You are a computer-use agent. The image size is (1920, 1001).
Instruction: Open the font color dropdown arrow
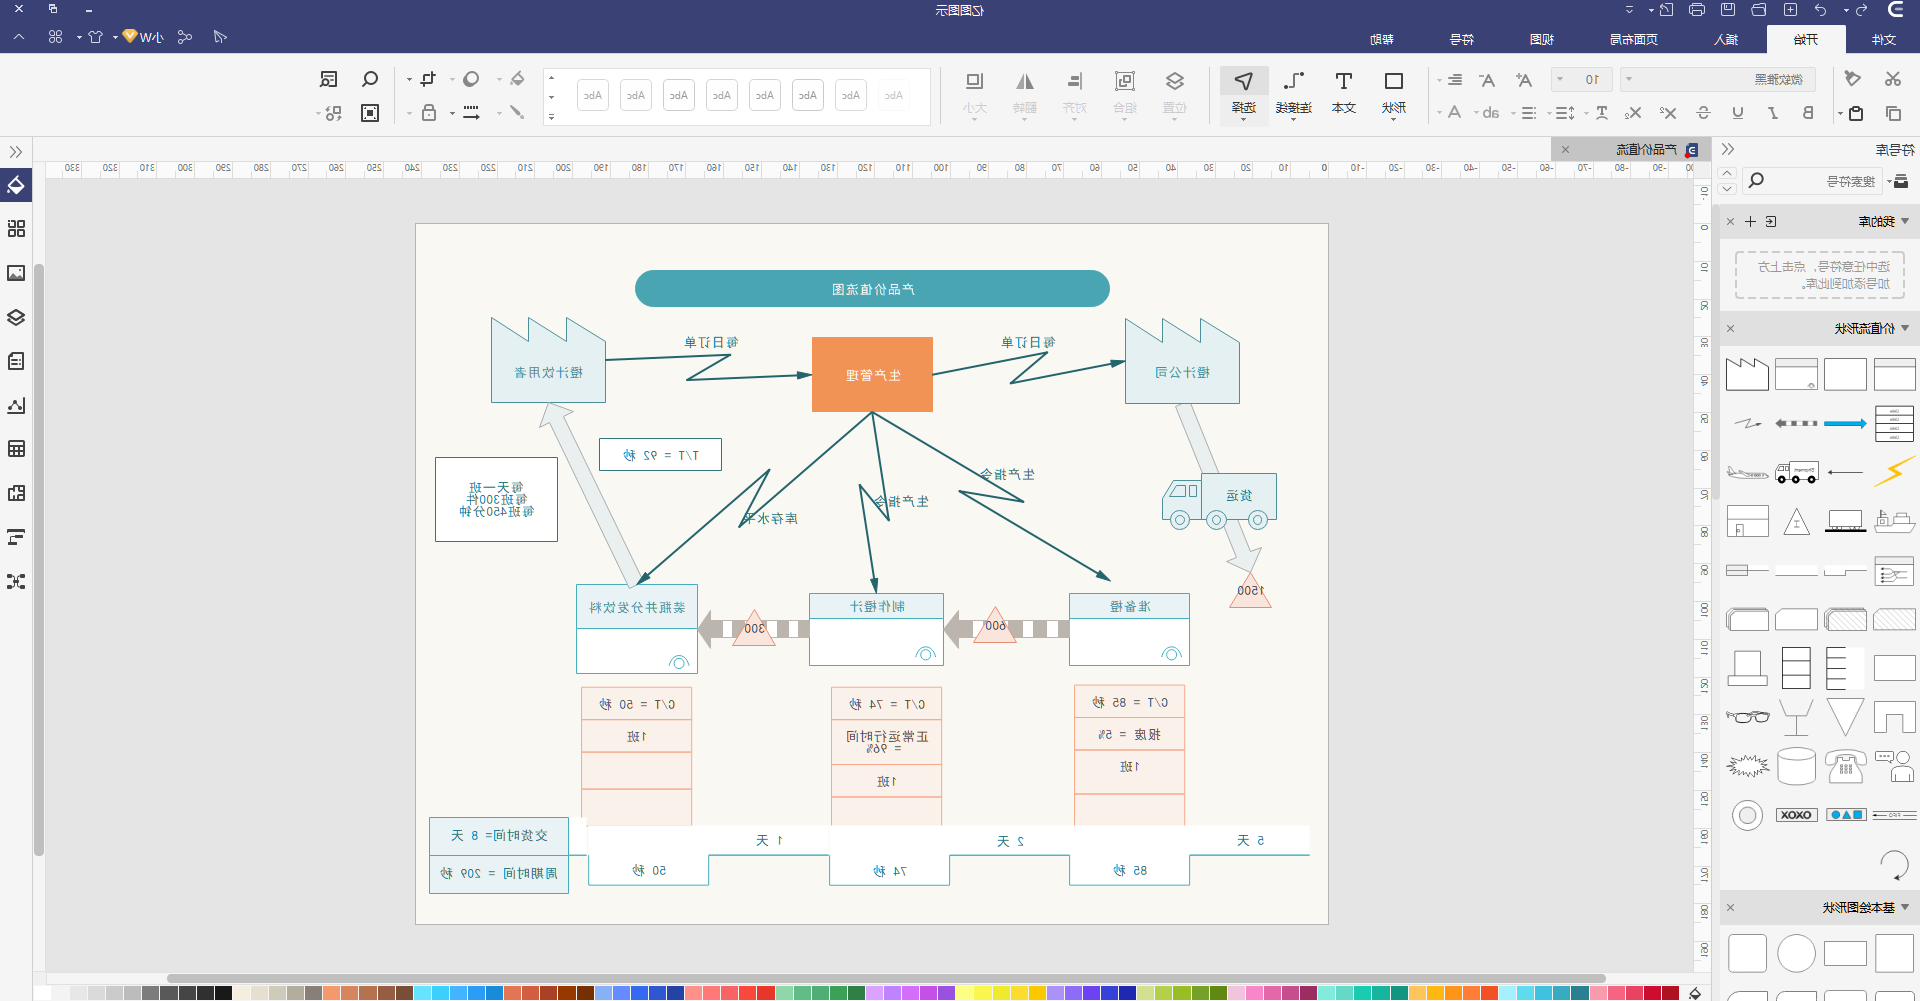pyautogui.click(x=1440, y=113)
